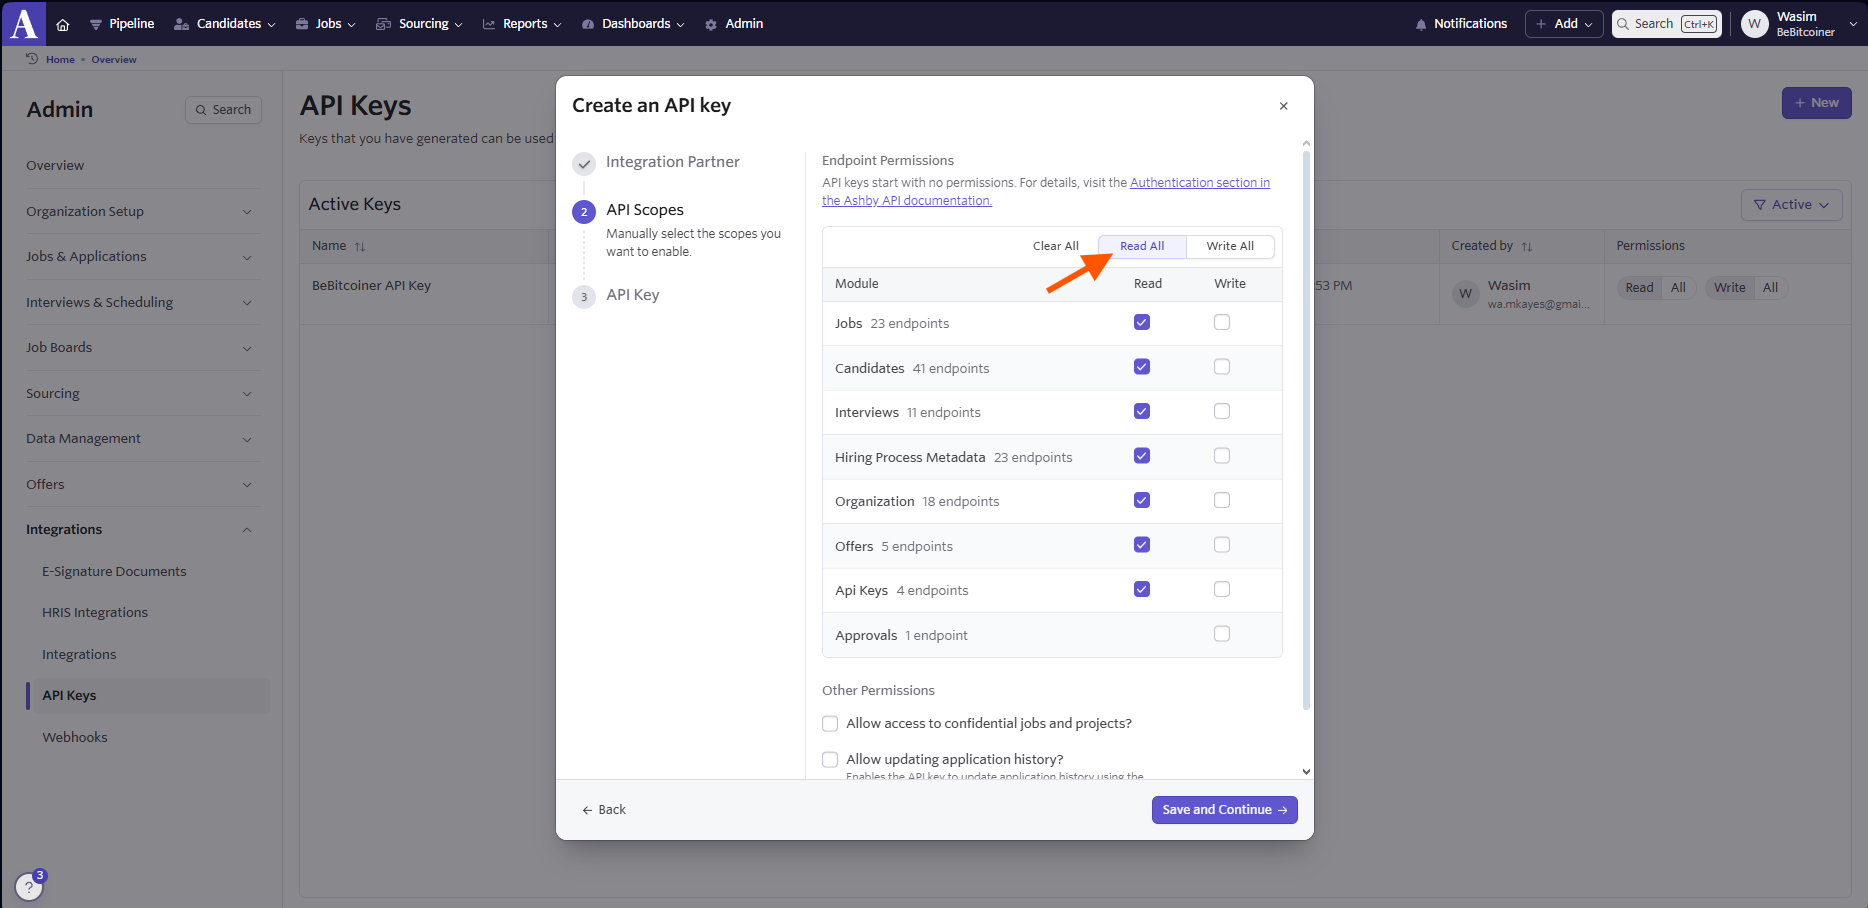Image resolution: width=1868 pixels, height=908 pixels.
Task: Click the Ashby logo icon
Action: click(24, 23)
